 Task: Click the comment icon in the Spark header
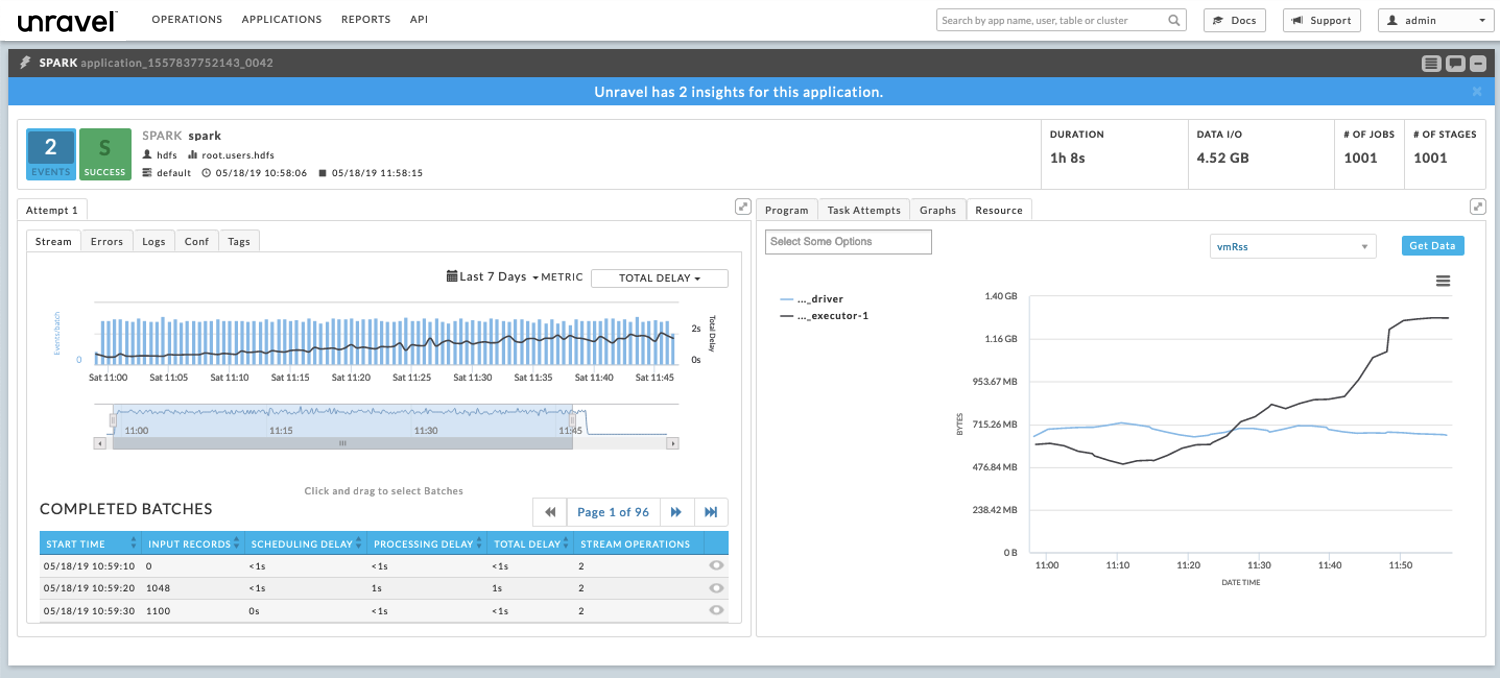pos(1455,63)
